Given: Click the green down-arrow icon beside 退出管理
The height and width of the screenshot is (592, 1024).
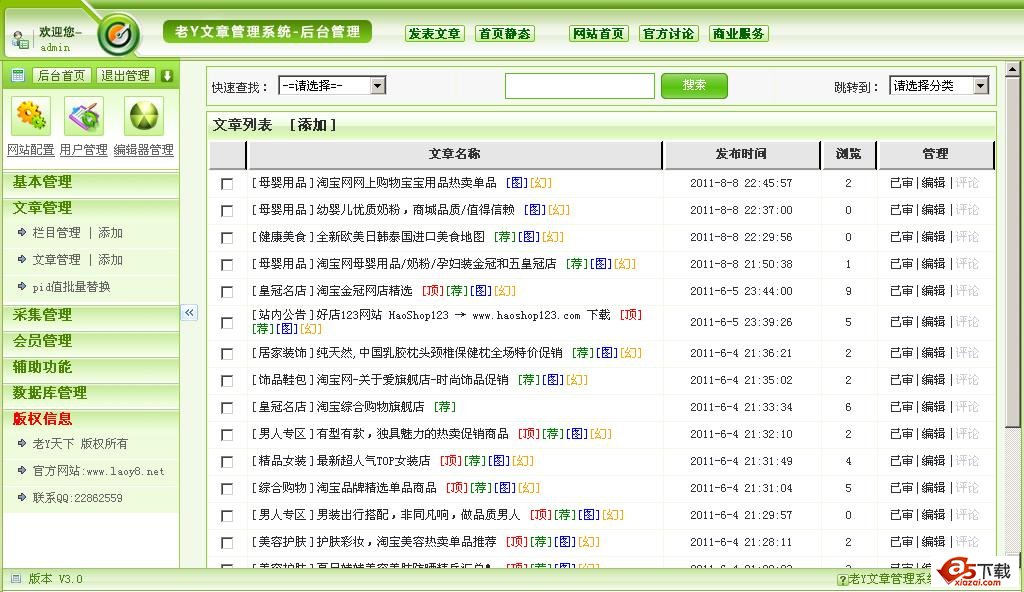Looking at the screenshot, I should [x=167, y=76].
